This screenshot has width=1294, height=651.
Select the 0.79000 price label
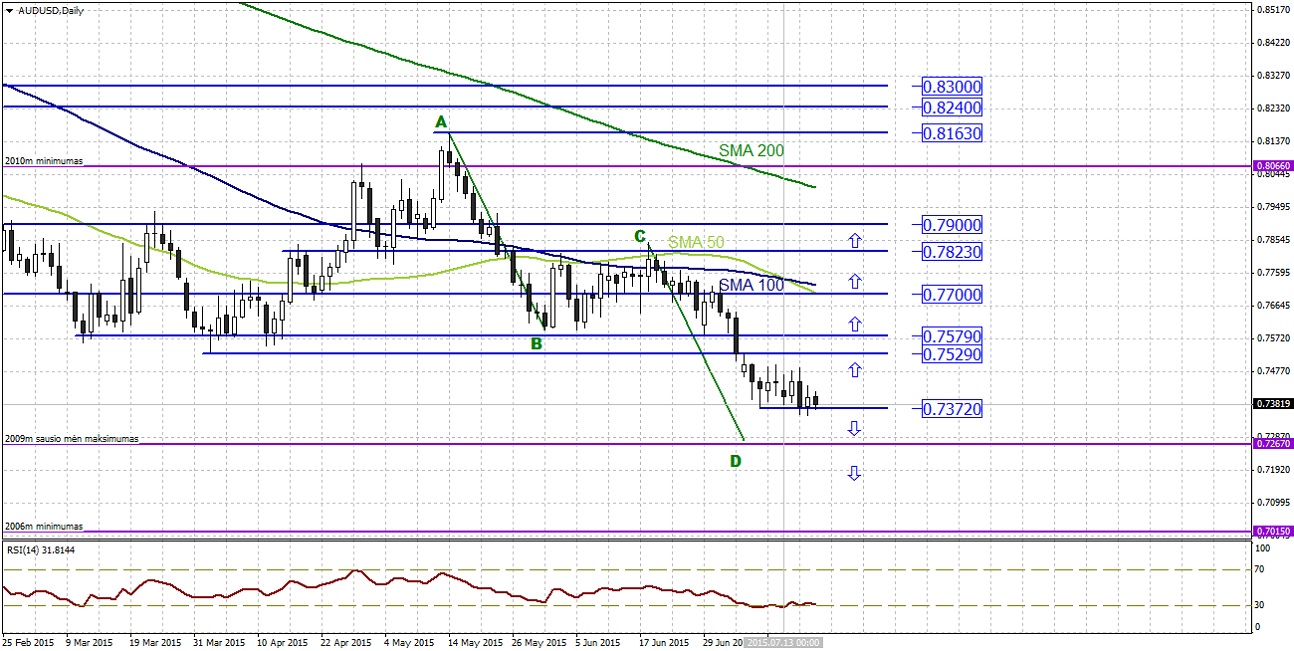click(x=951, y=226)
